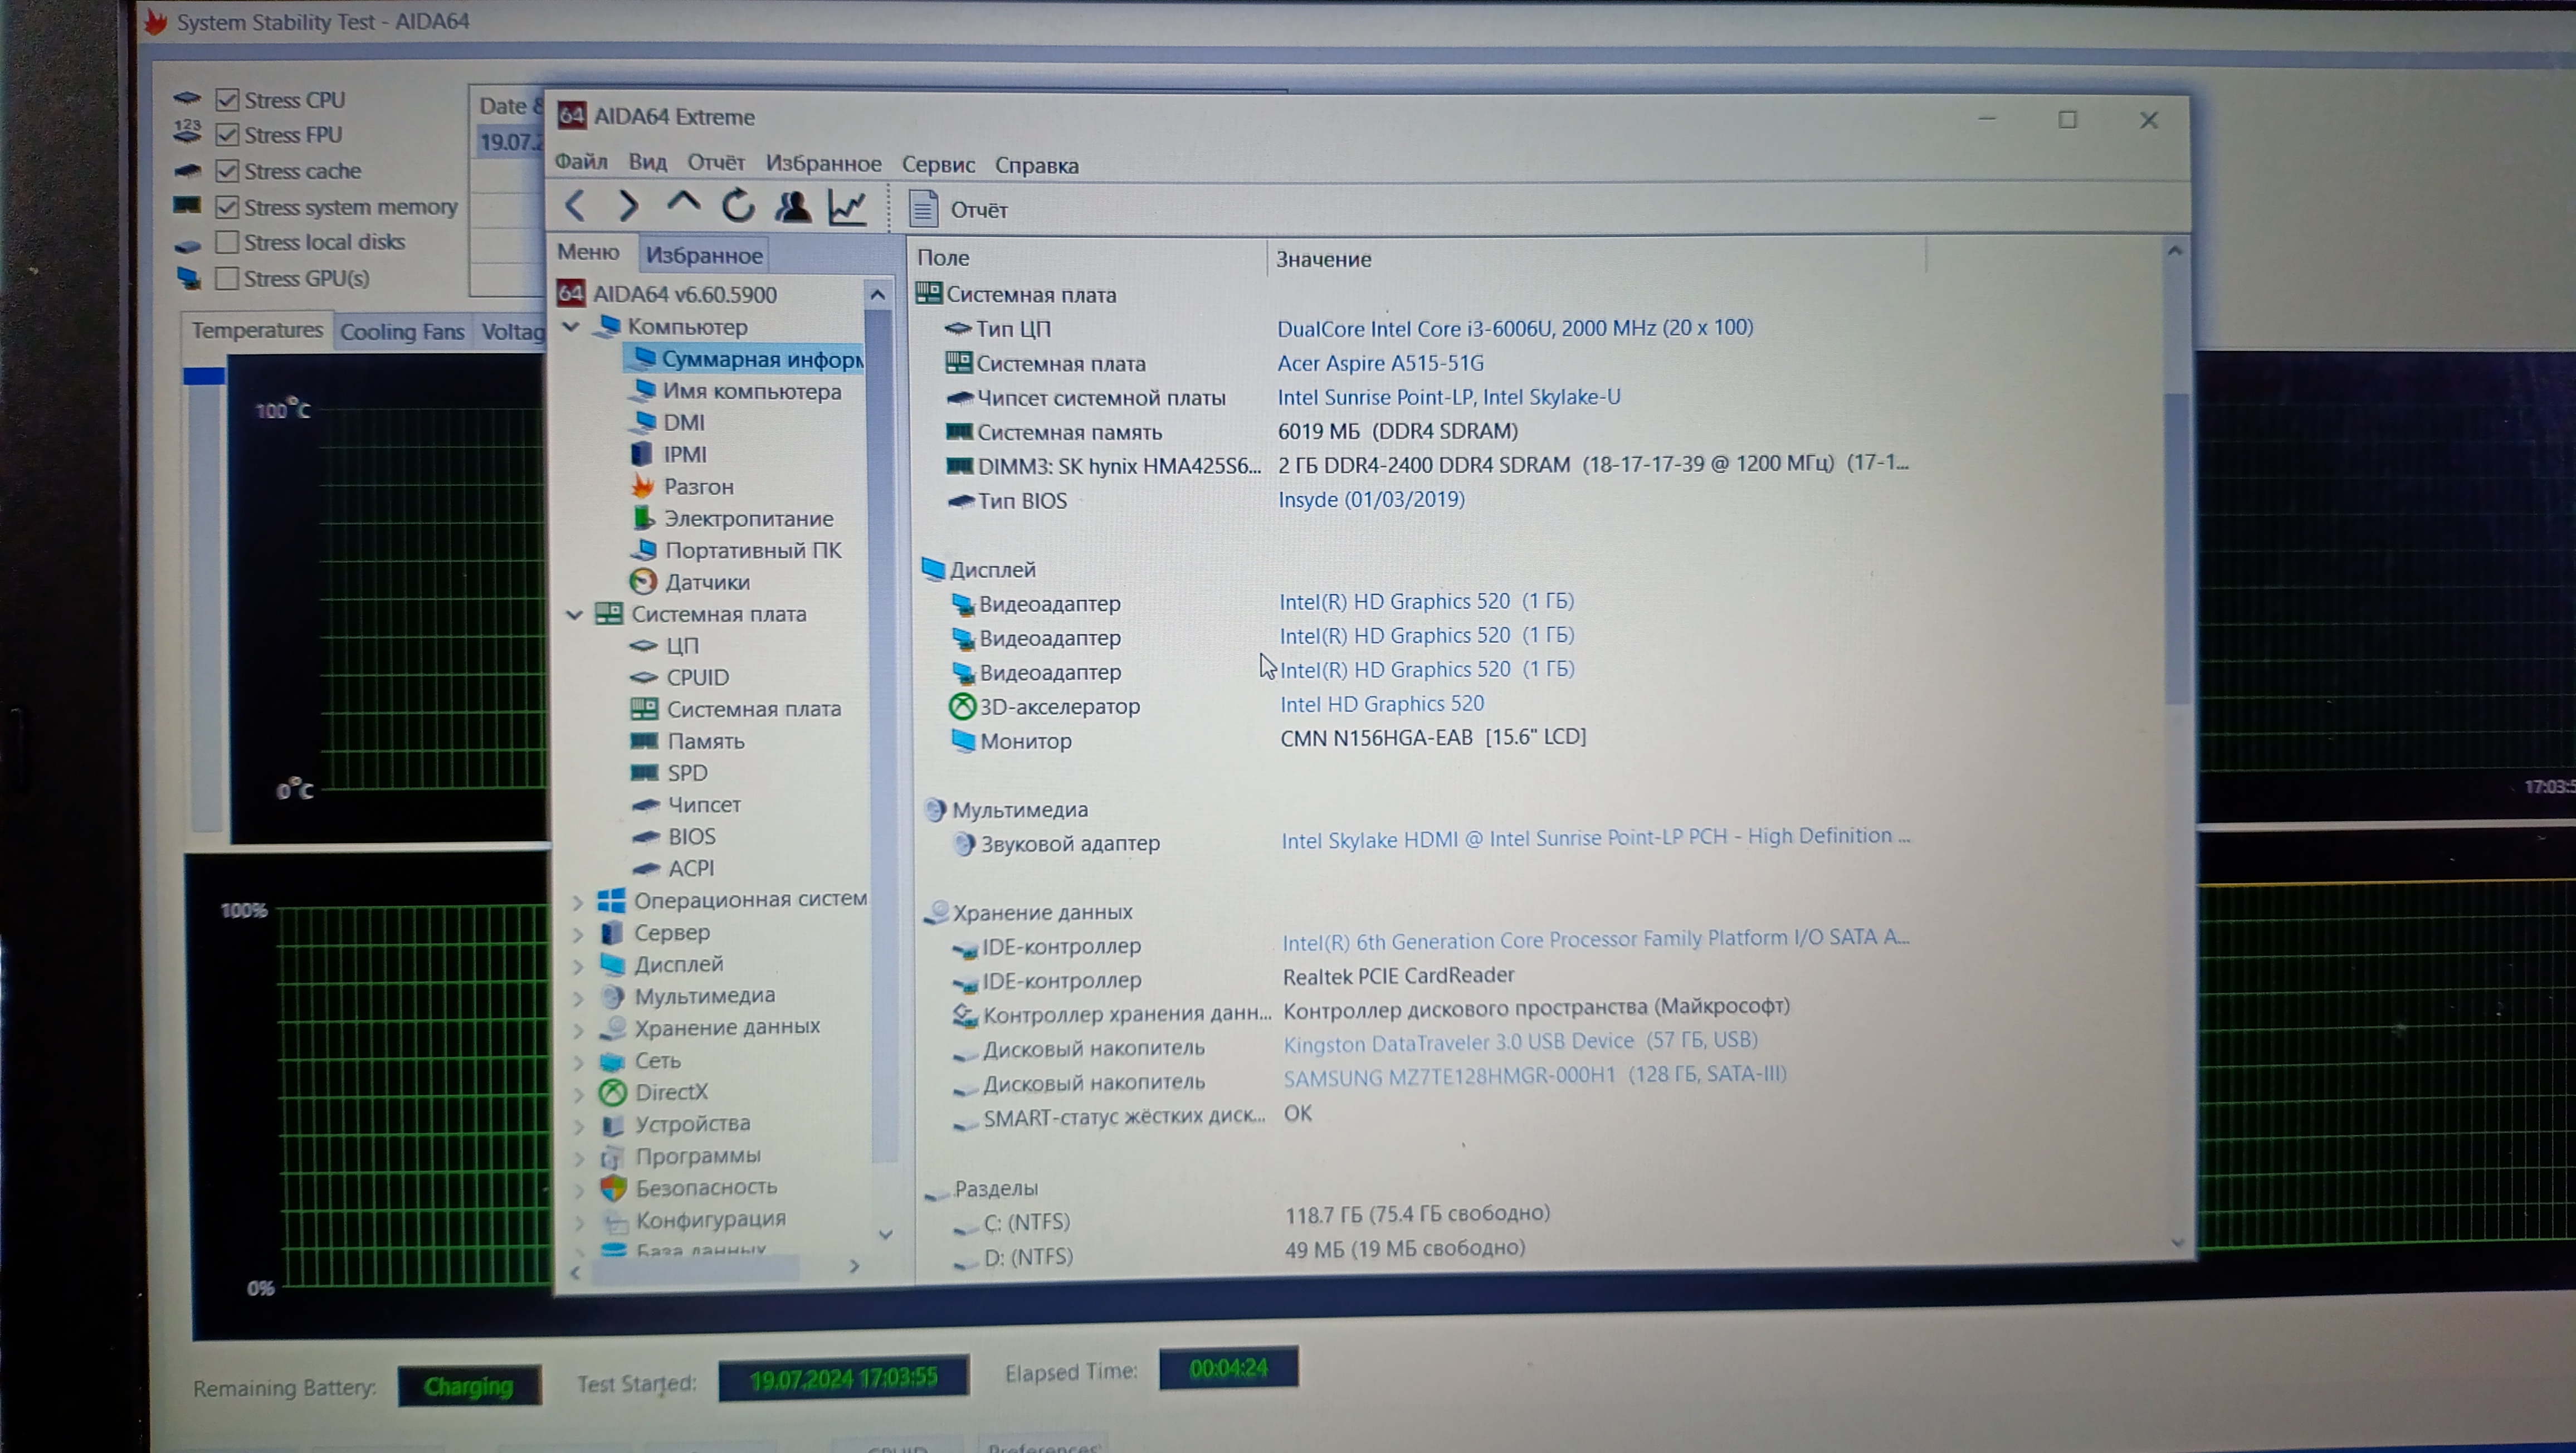Open user management toolbar icon
This screenshot has height=1453, width=2576.
(793, 206)
